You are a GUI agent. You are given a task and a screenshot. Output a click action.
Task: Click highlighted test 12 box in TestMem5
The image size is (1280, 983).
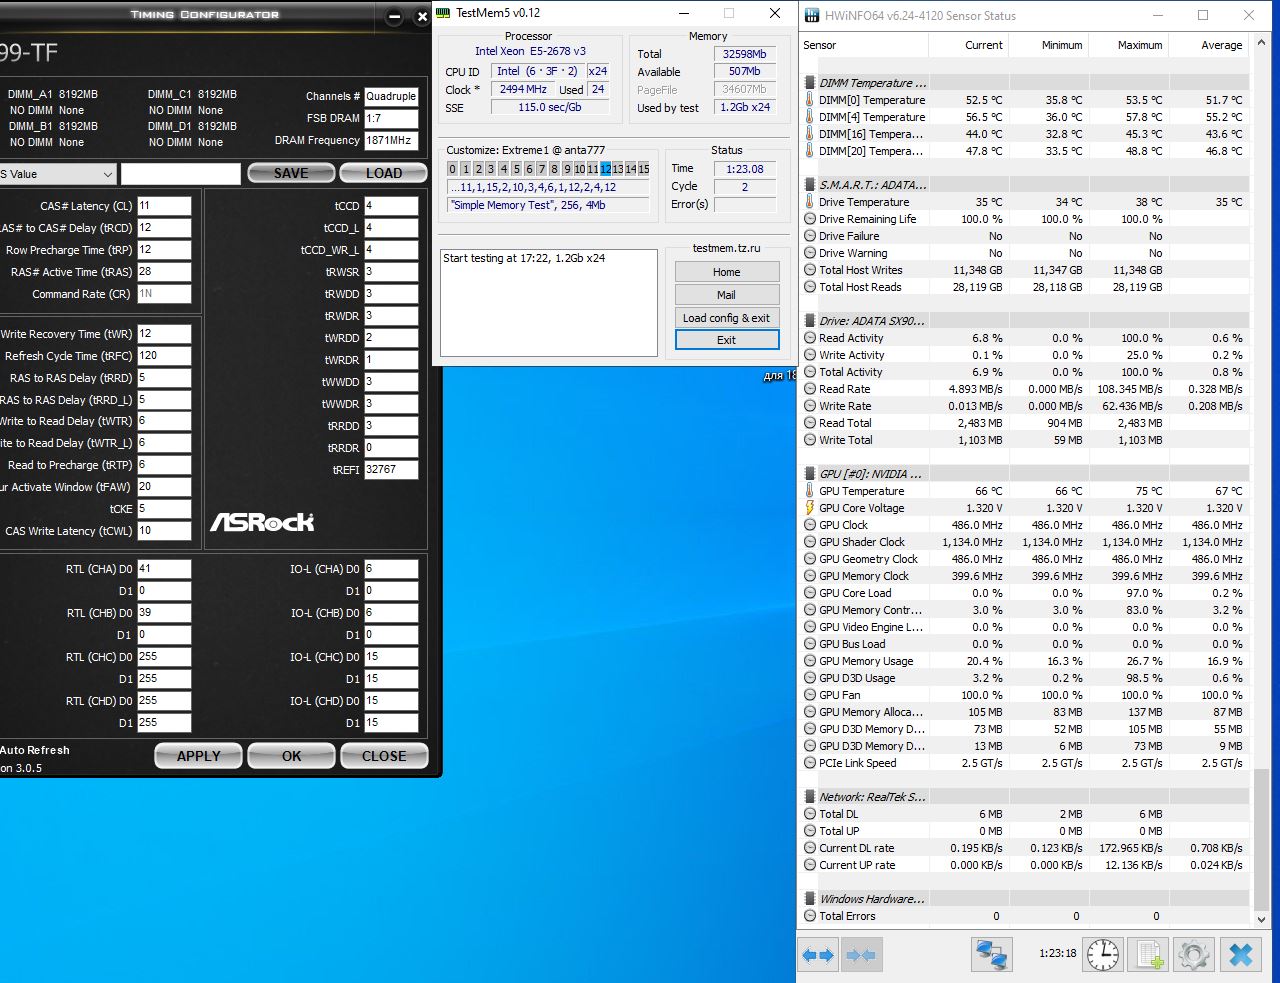point(605,169)
